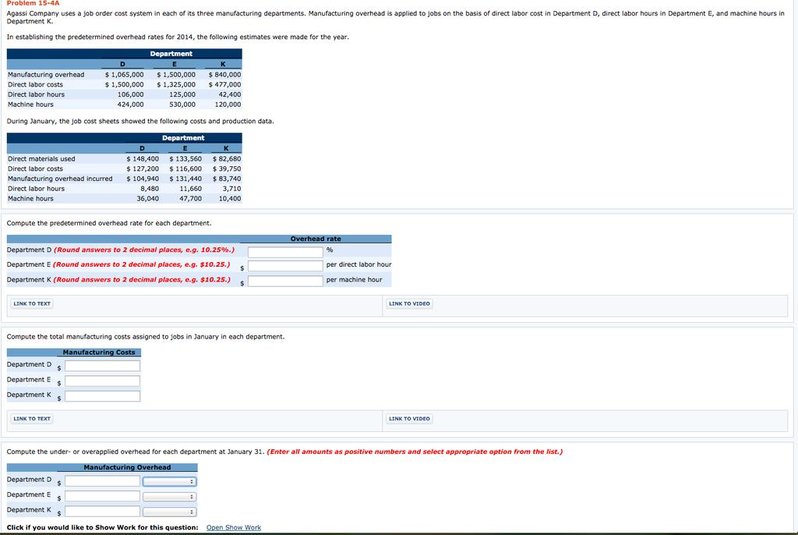The height and width of the screenshot is (535, 798).
Task: Select the 8,480 direct labor hours value
Action: click(150, 188)
